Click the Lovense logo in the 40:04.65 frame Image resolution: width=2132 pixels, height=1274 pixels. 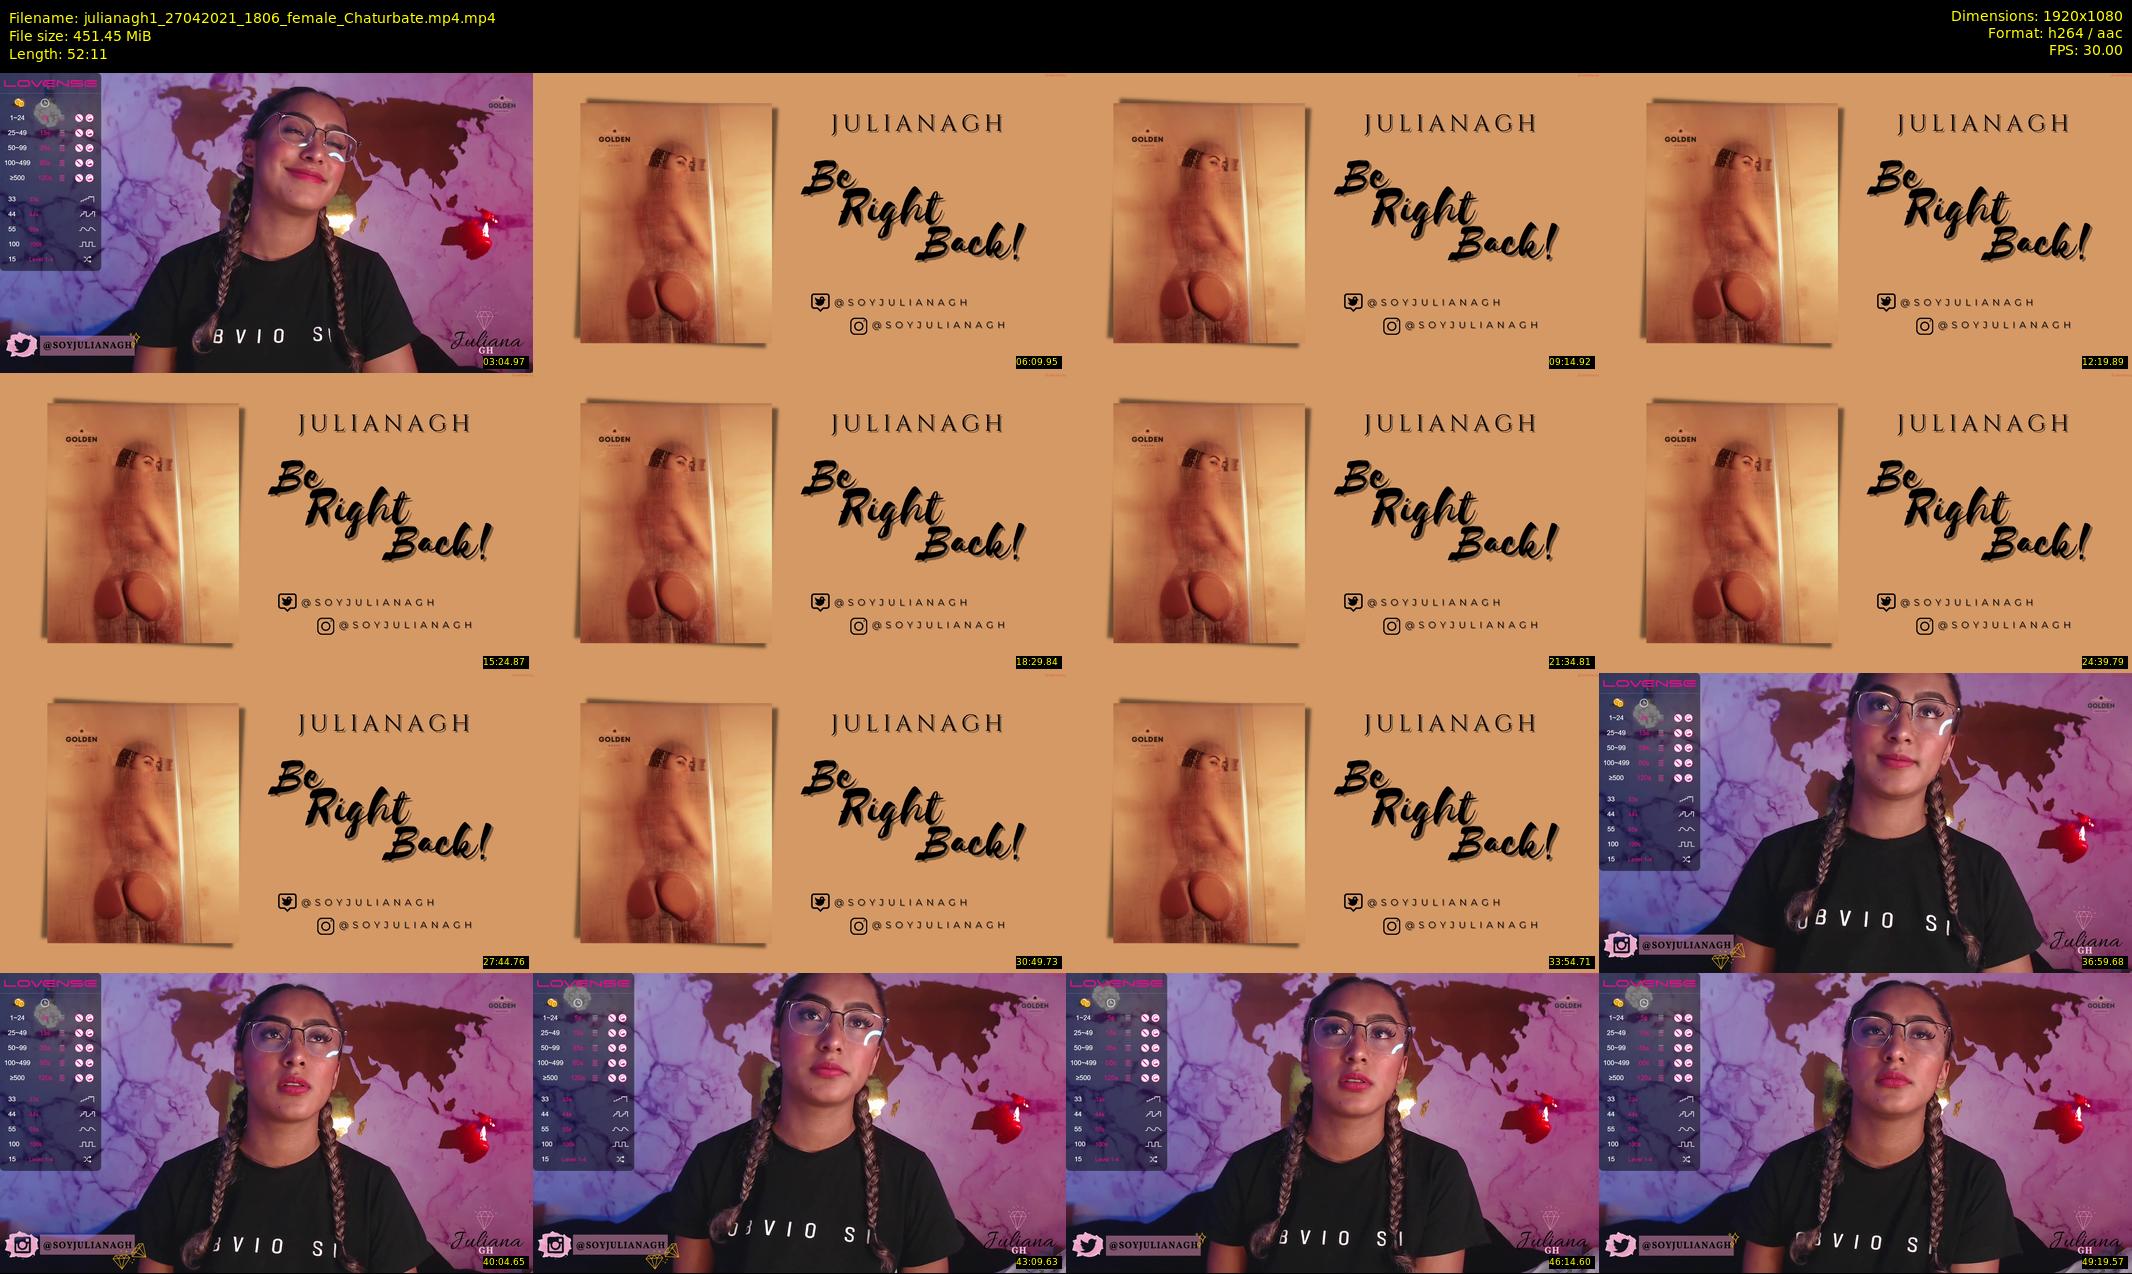tap(50, 983)
